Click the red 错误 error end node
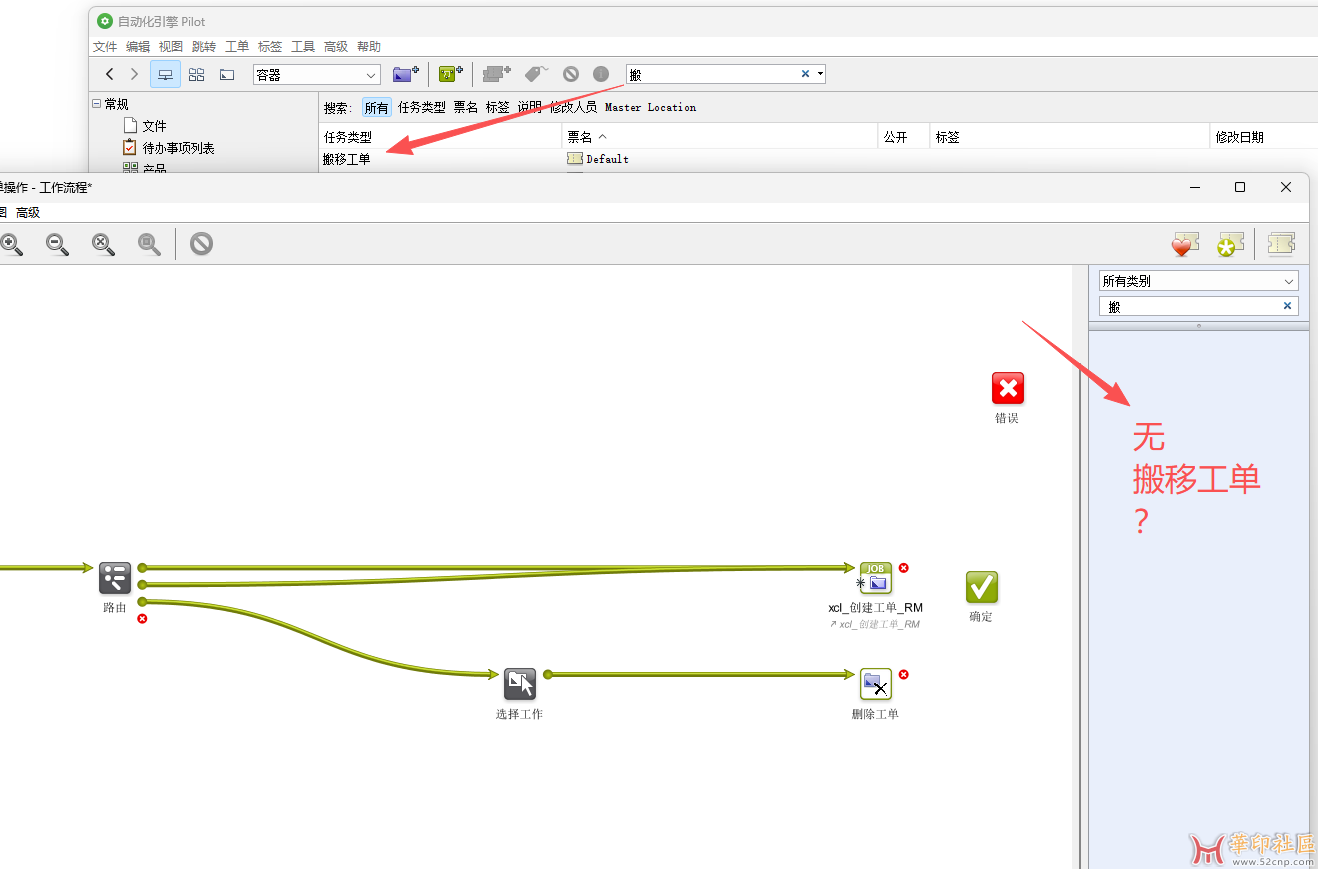Screen dimensions: 1318x869 click(1007, 388)
